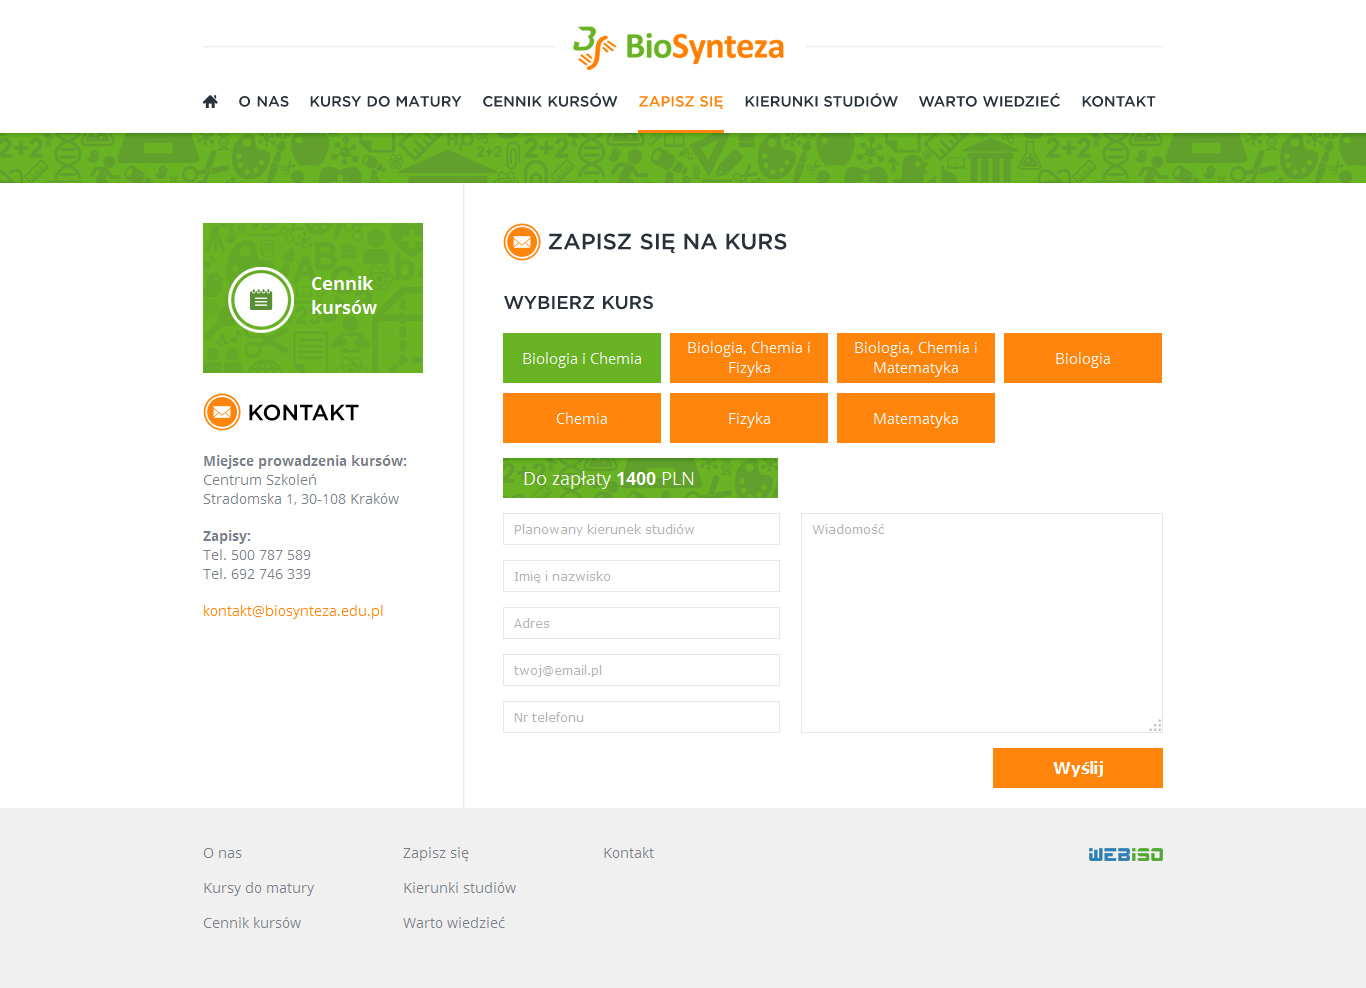This screenshot has height=988, width=1366.
Task: Click the WYBIERZ KURS heading
Action: 579,302
